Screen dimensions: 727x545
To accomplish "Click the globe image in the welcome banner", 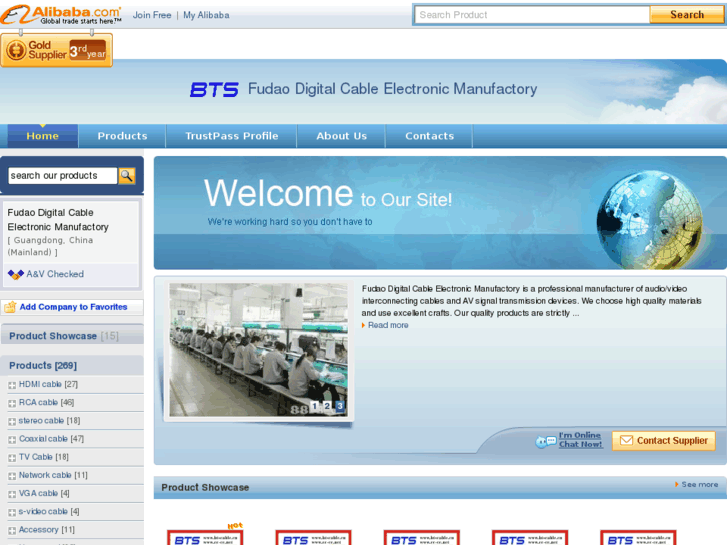I will coord(649,219).
